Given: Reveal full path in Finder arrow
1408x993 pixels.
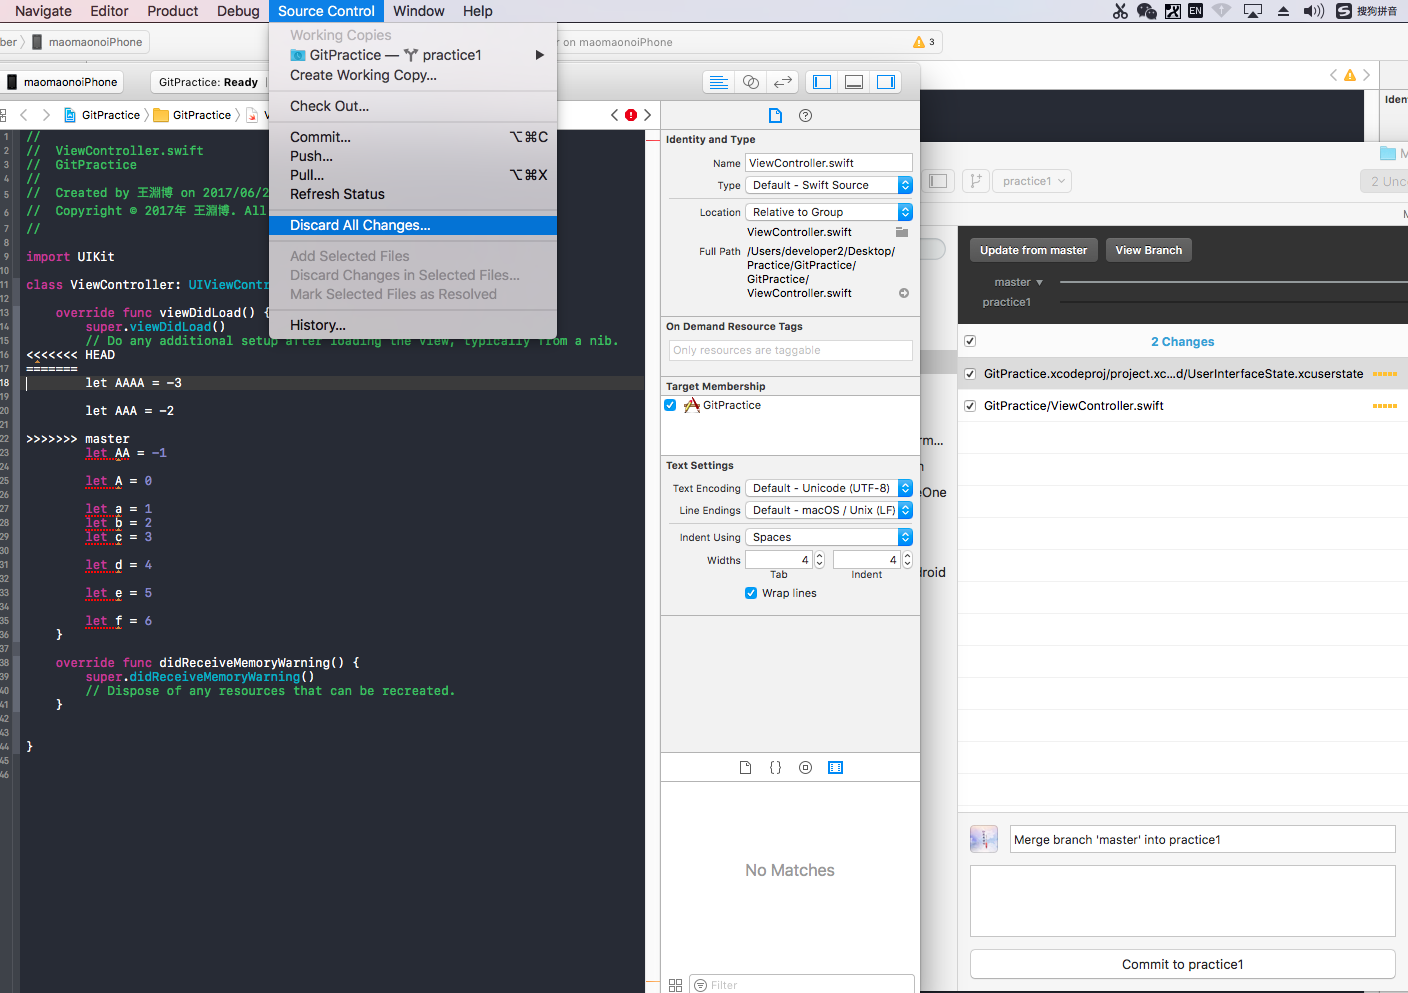Looking at the screenshot, I should (x=904, y=293).
